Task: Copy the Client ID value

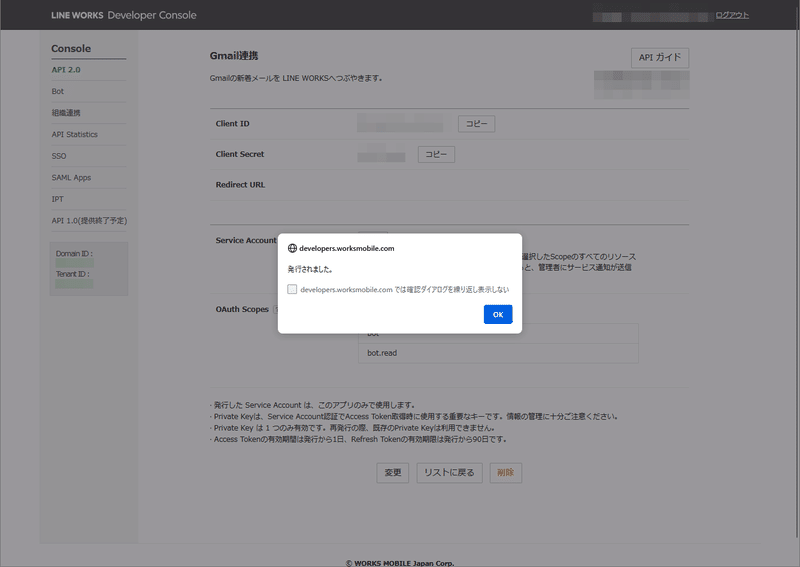Action: 477,124
